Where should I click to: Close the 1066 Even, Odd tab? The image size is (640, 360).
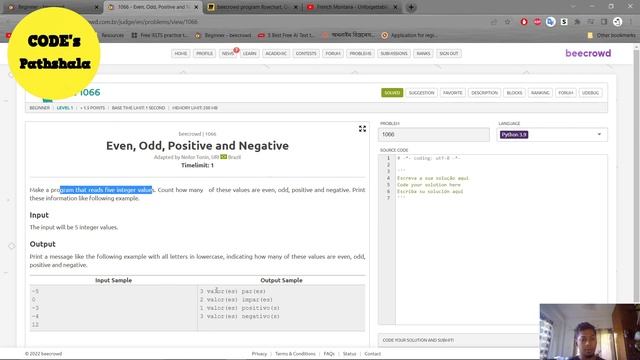pyautogui.click(x=196, y=7)
